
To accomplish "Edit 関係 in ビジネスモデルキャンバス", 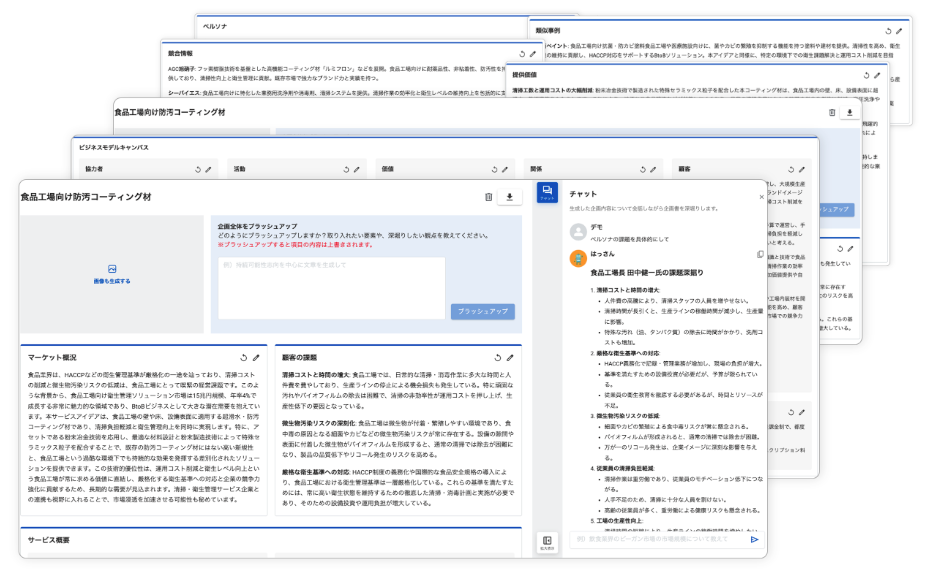I will coord(653,170).
